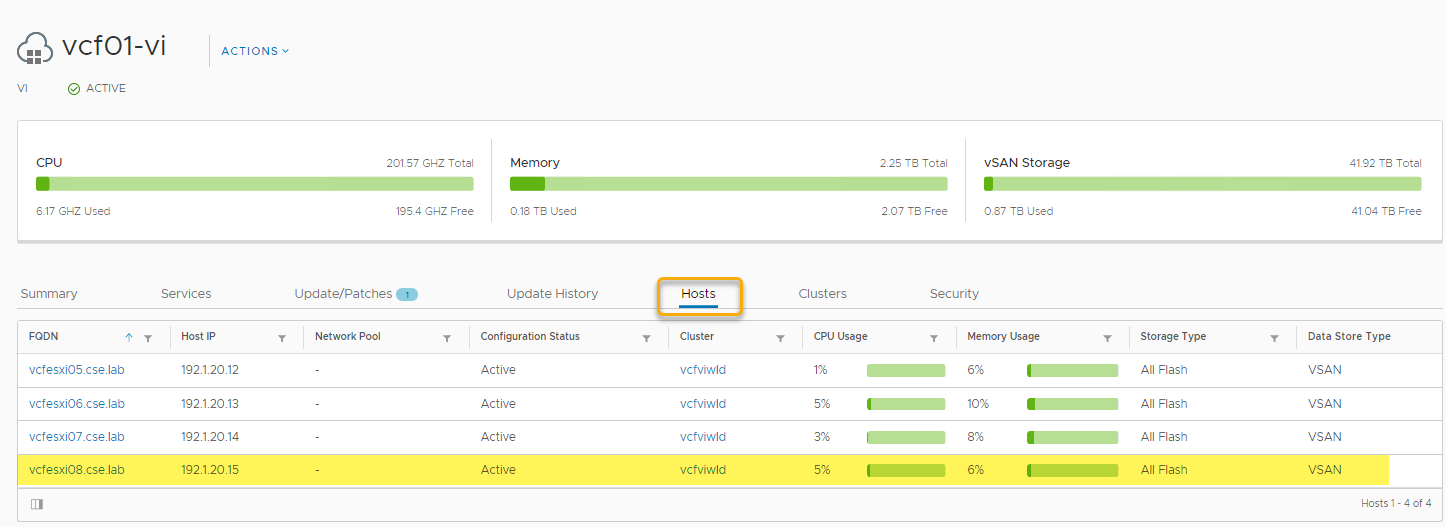Image resolution: width=1446 pixels, height=527 pixels.
Task: Open the Memory Usage column filter
Action: click(x=1107, y=338)
